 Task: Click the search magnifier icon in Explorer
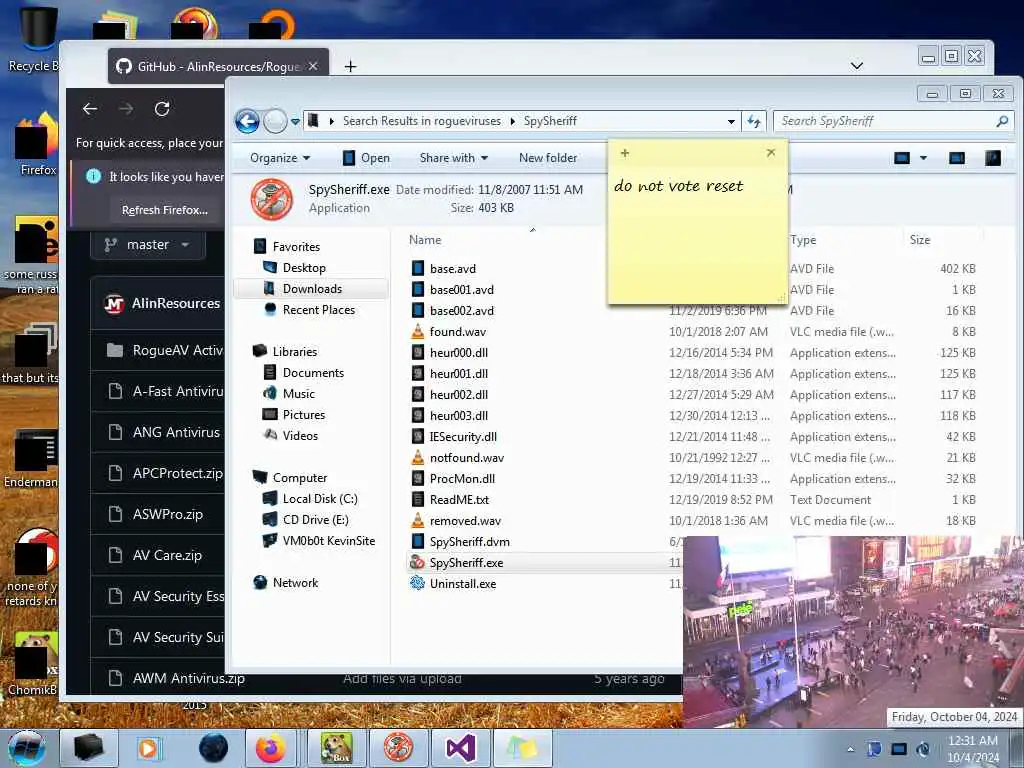pyautogui.click(x=1002, y=121)
